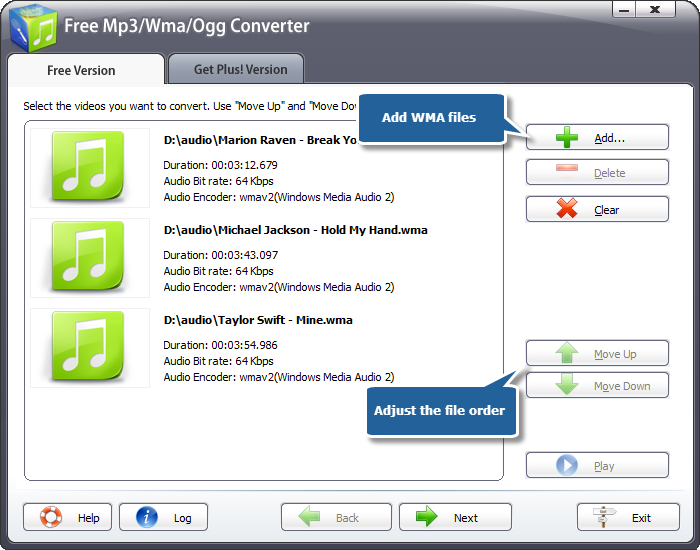Click the lifebuoy Help icon
This screenshot has width=700, height=550.
pos(50,517)
